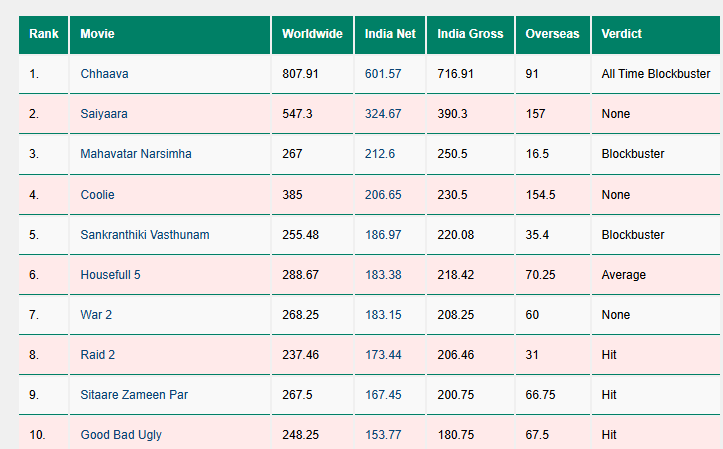723x449 pixels.
Task: Select India Net value 153.77
Action: tap(383, 435)
